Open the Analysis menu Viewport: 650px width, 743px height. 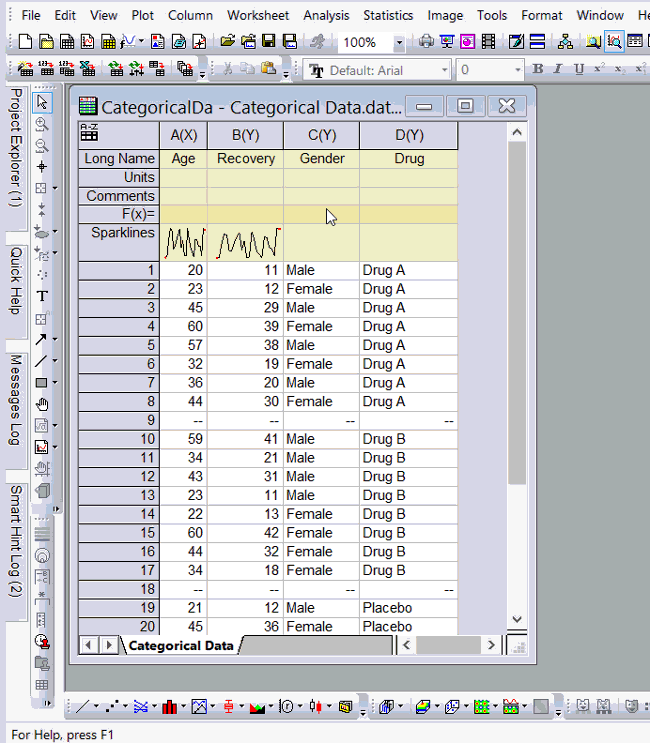coord(326,15)
